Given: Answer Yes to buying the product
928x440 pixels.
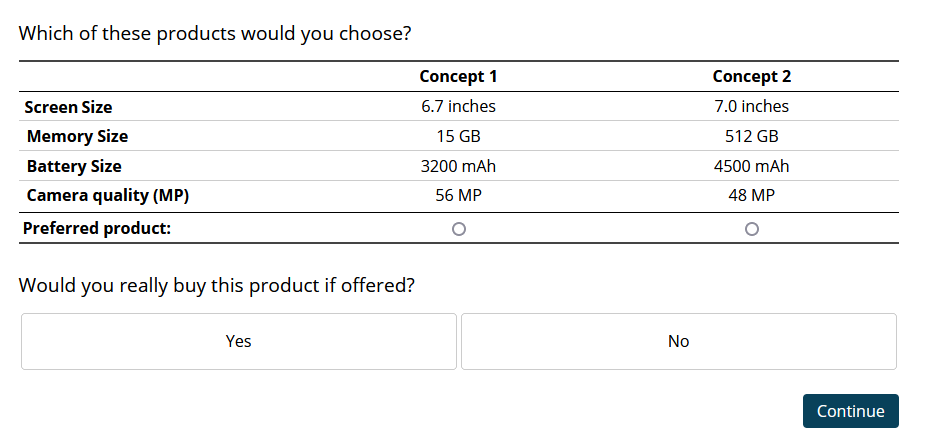Looking at the screenshot, I should coord(239,341).
